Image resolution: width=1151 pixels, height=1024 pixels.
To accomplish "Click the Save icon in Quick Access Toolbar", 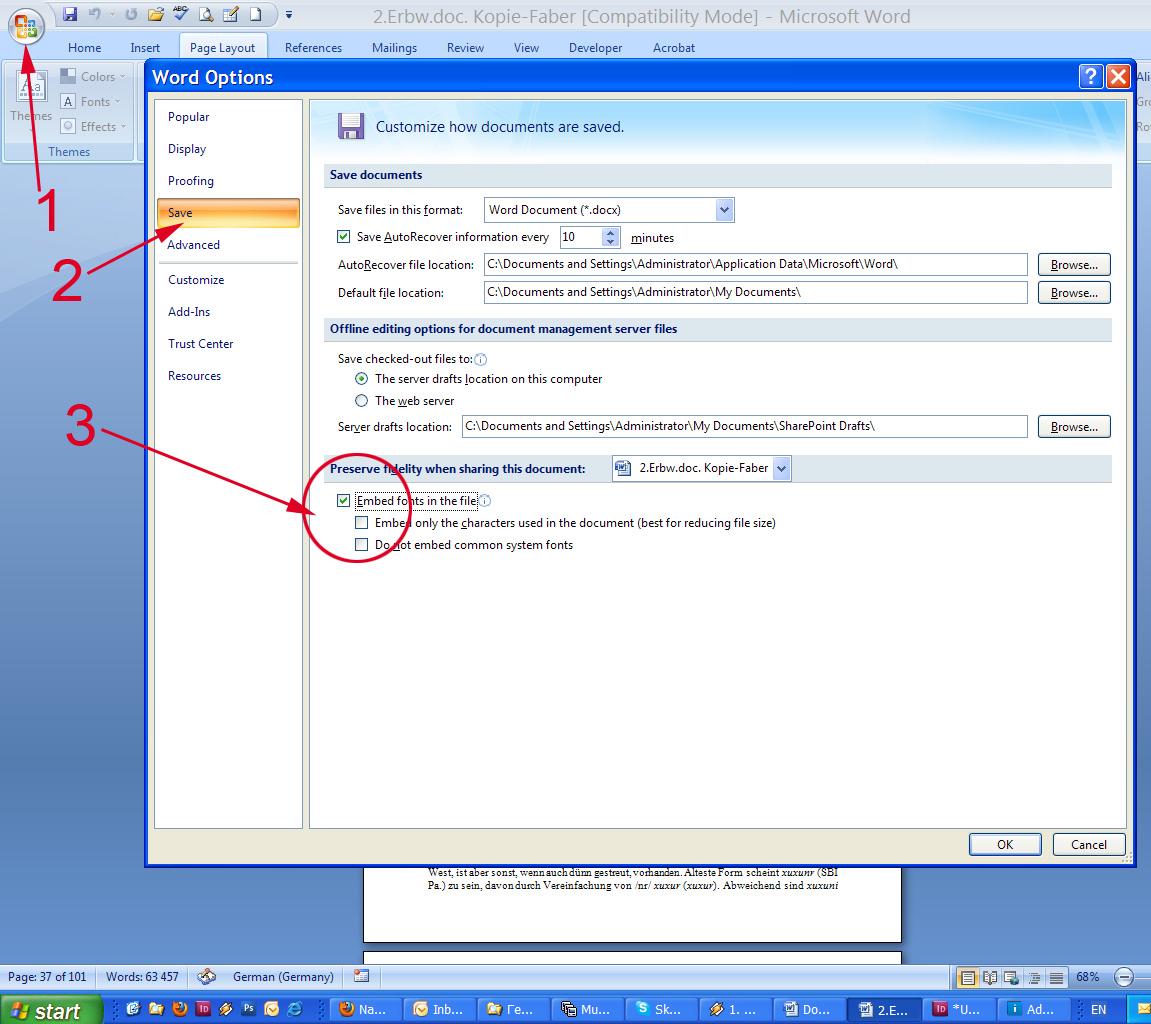I will click(70, 14).
